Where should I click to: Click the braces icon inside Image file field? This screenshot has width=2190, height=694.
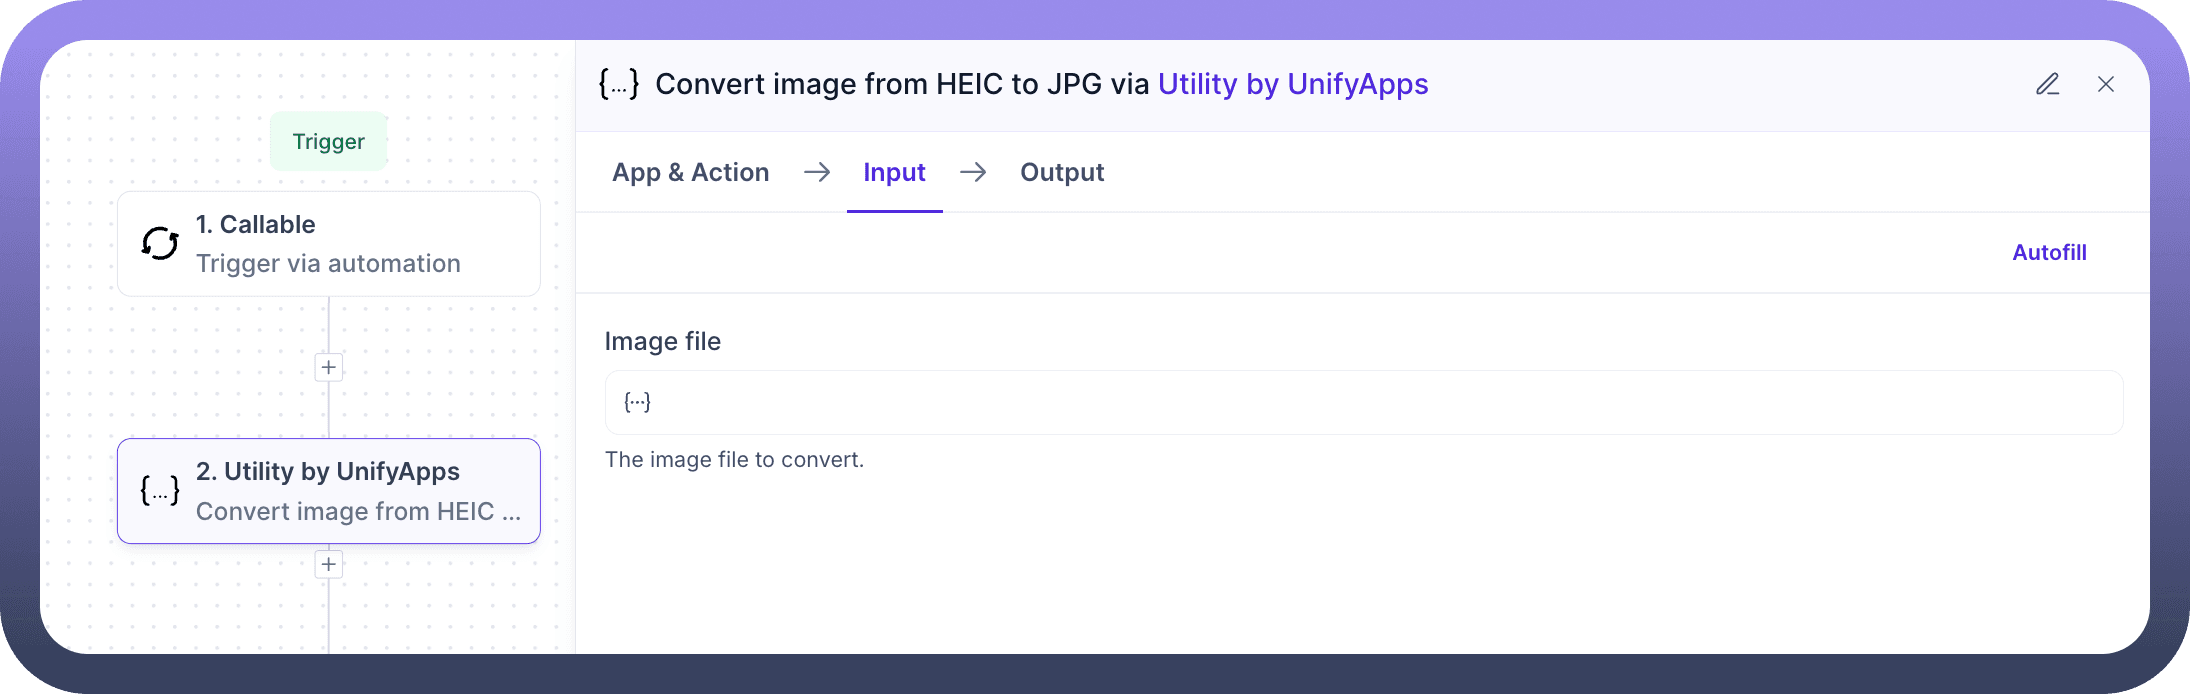pos(637,402)
